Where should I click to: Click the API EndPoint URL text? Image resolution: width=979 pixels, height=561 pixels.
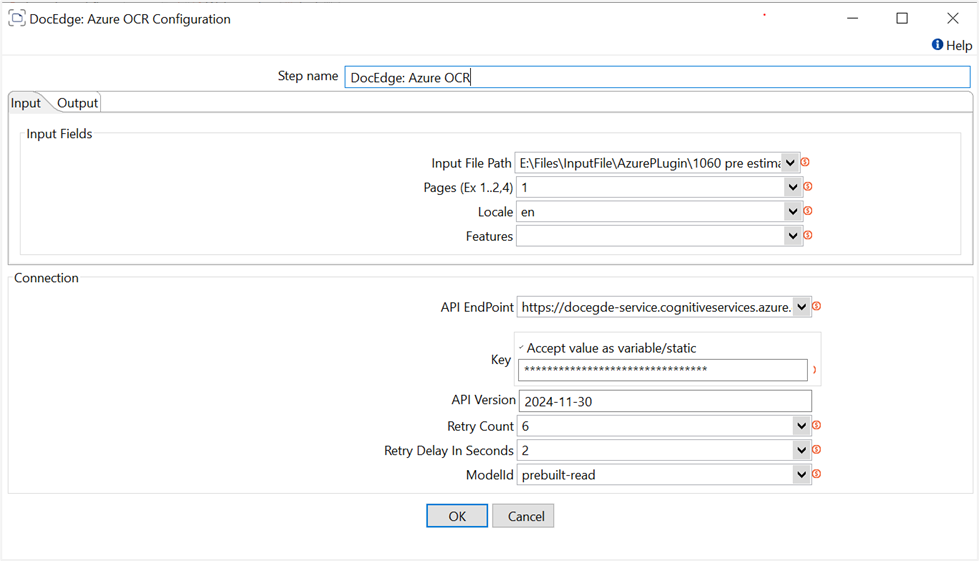656,307
